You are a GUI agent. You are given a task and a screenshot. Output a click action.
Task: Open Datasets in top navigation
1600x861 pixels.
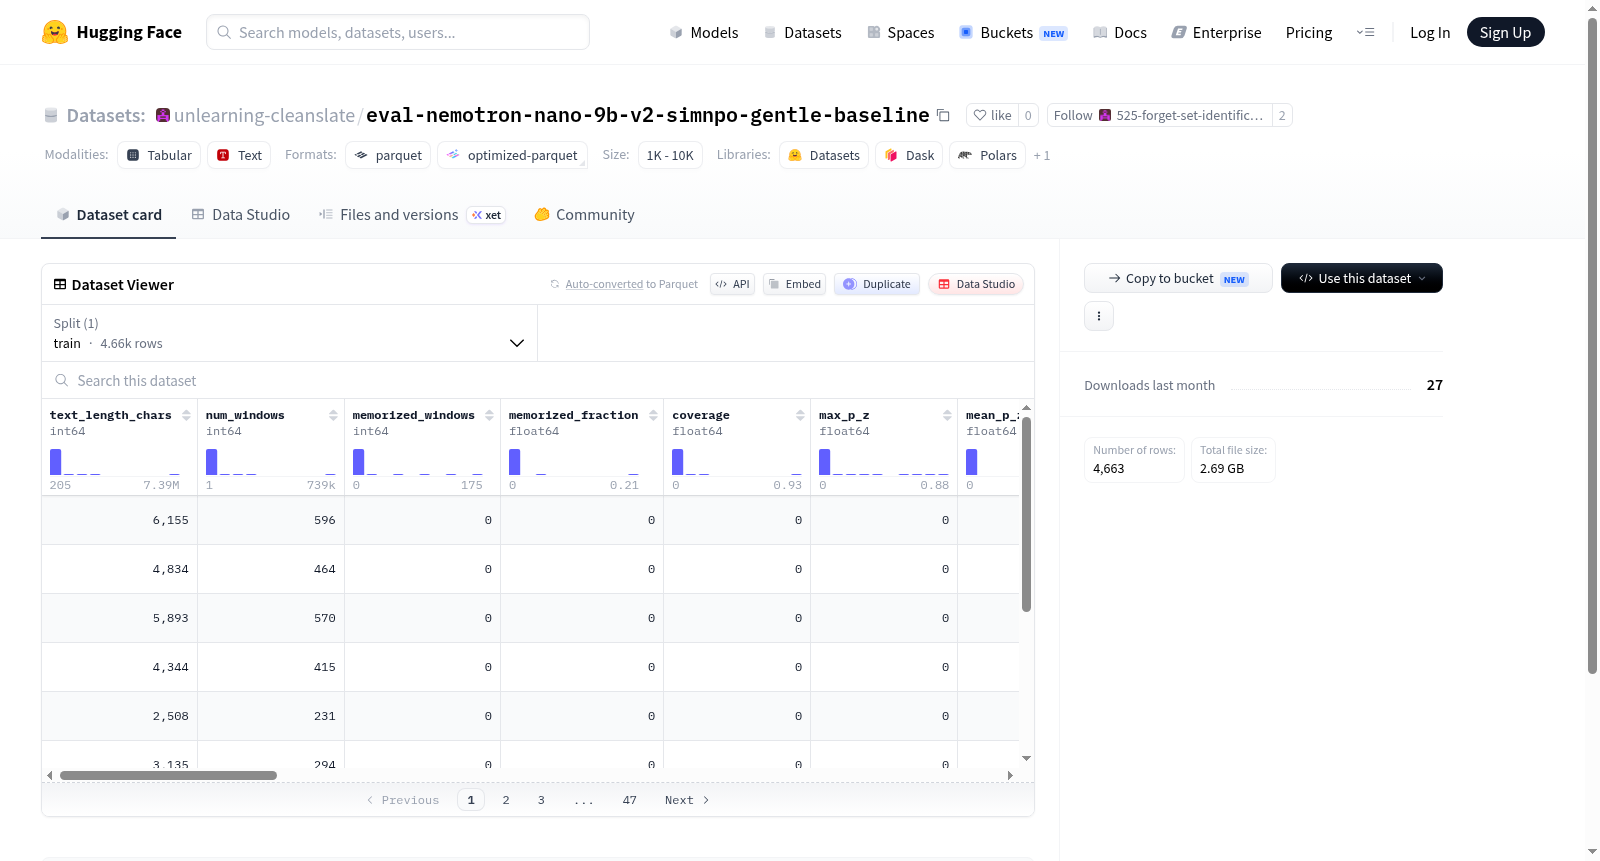[x=802, y=32]
